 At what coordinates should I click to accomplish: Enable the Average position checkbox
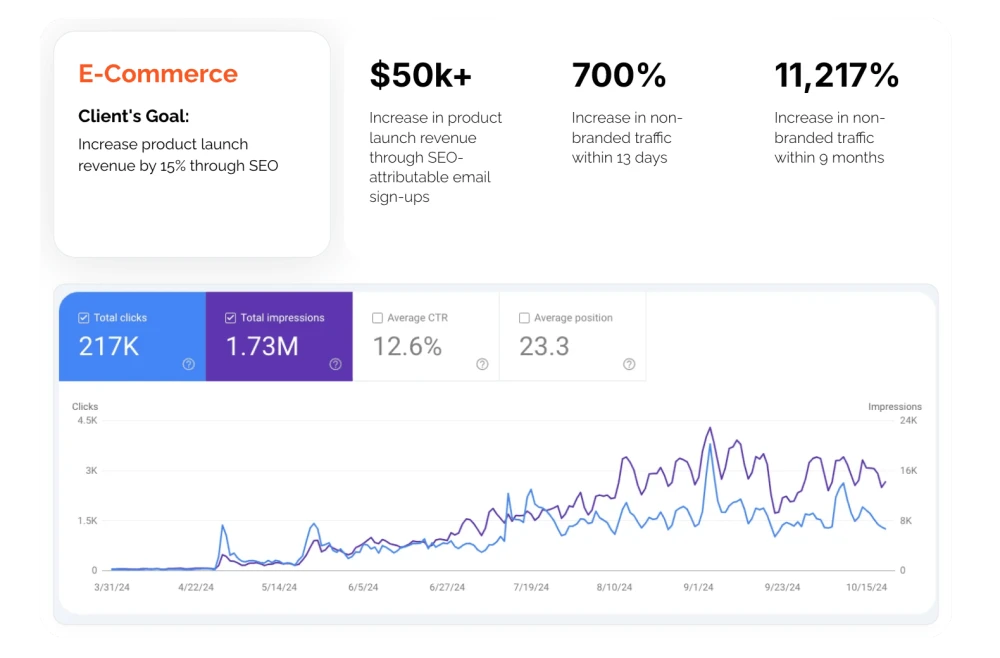coord(524,318)
